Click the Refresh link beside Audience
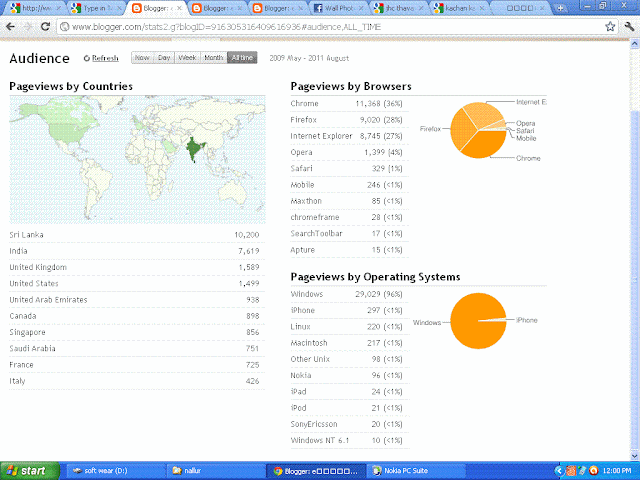Image resolution: width=640 pixels, height=480 pixels. [x=105, y=58]
